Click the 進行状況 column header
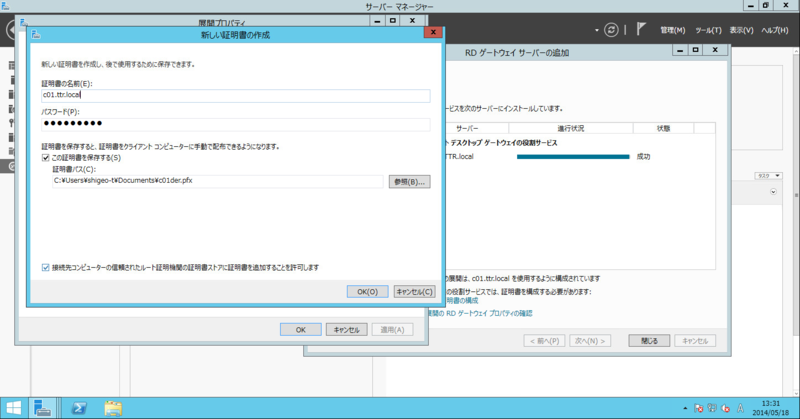Viewport: 800px width, 419px height. coord(570,128)
